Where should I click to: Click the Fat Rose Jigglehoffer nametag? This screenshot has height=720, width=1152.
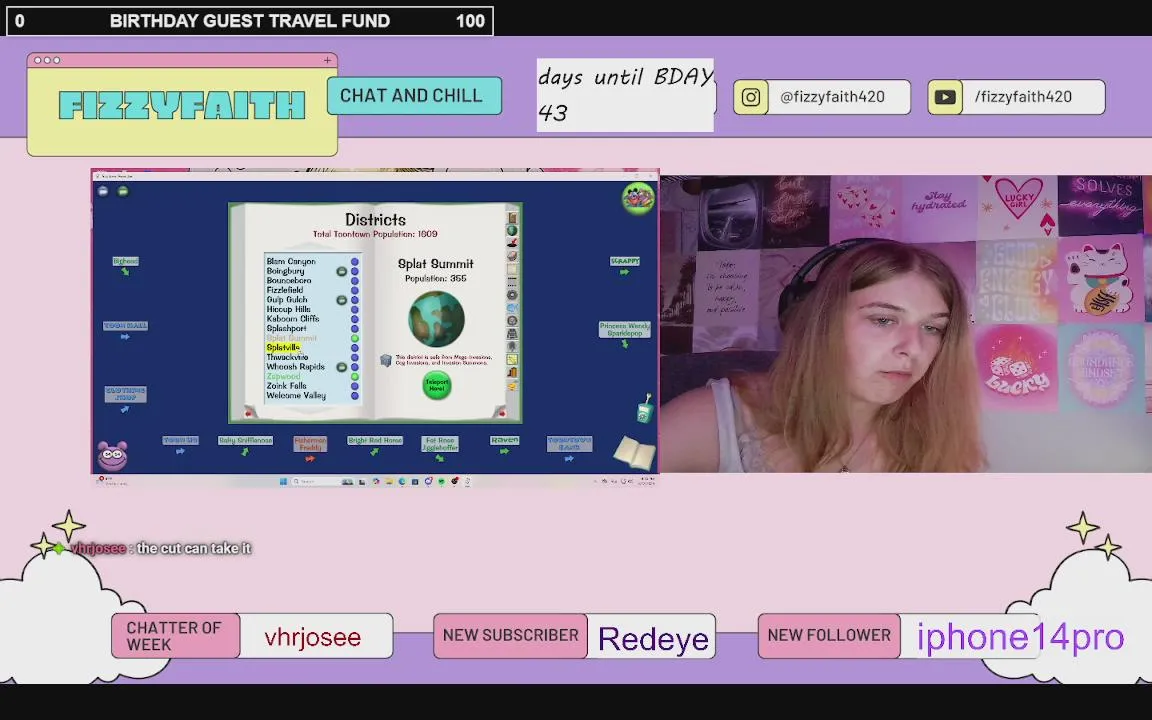[440, 444]
